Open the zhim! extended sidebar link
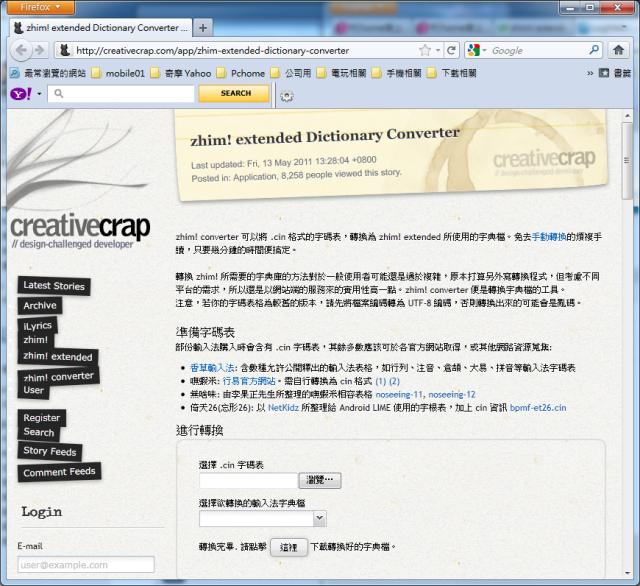640x586 pixels. pyautogui.click(x=58, y=356)
